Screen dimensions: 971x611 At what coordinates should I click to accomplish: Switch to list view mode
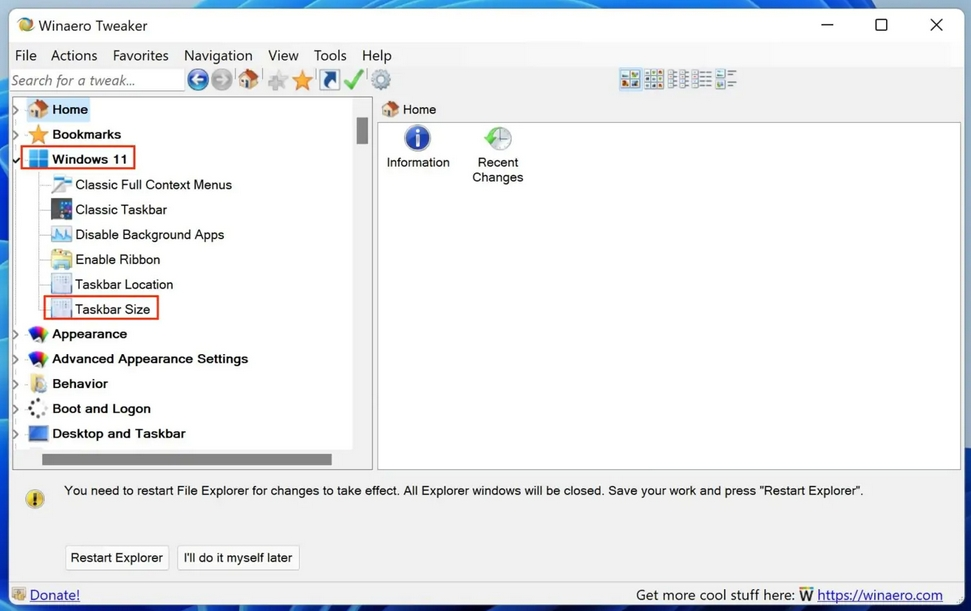(x=702, y=79)
